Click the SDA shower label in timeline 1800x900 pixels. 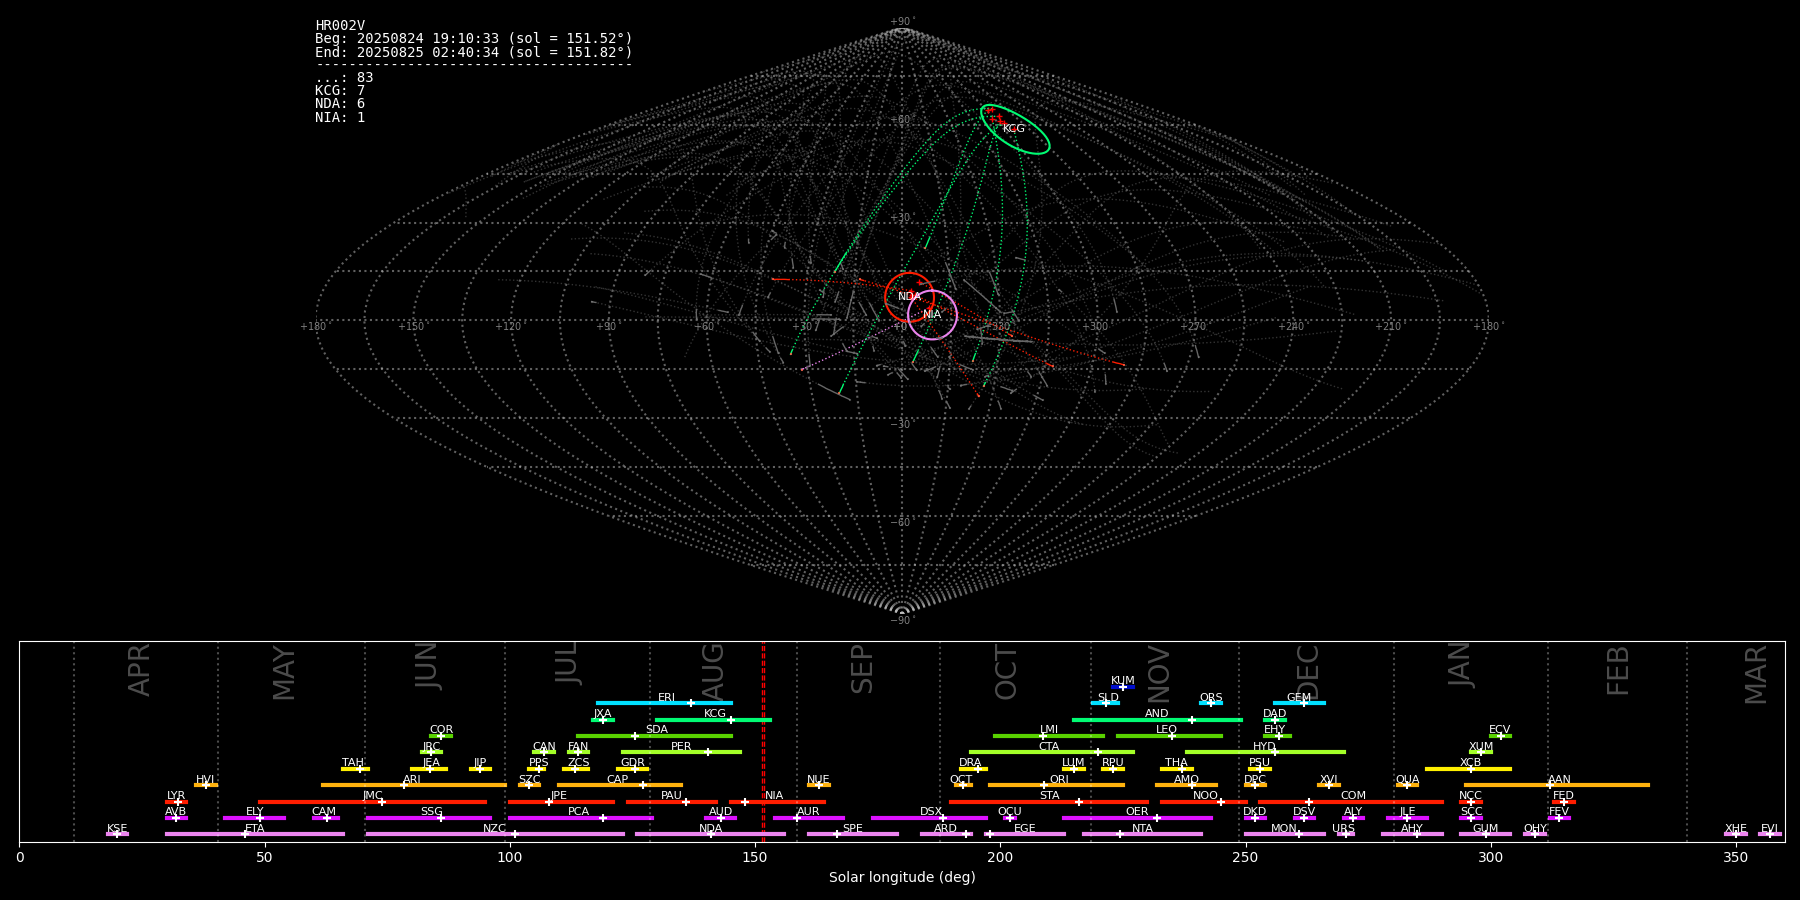click(x=657, y=730)
